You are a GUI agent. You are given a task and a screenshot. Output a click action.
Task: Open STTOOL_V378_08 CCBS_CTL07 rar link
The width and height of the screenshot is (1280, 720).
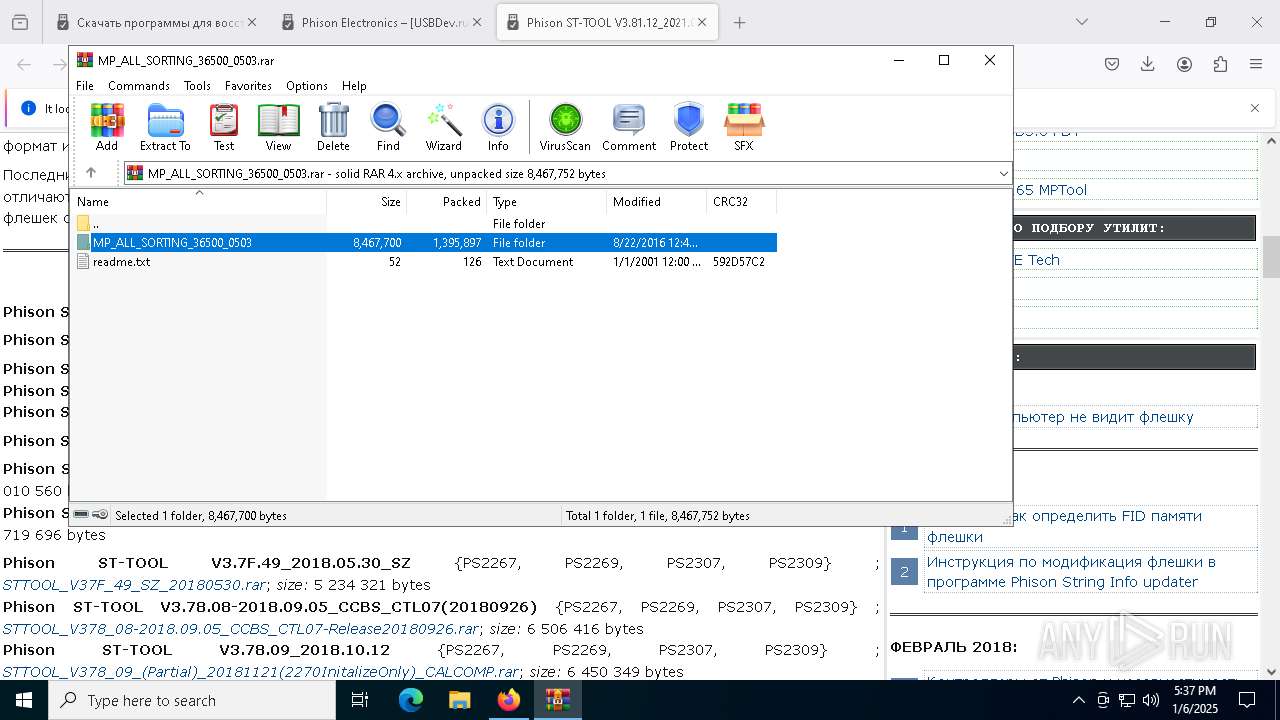pos(240,629)
